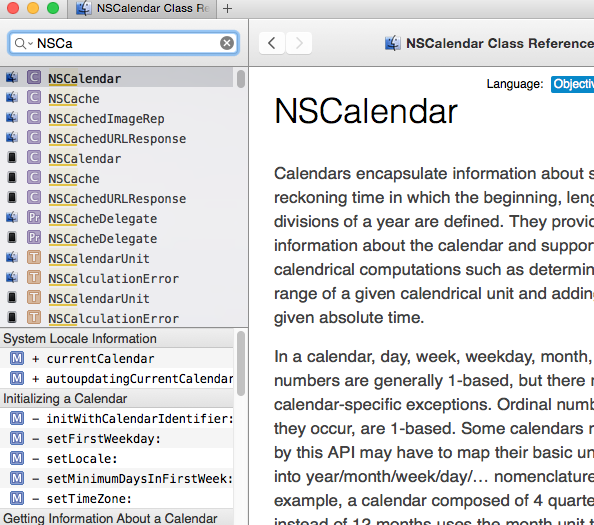This screenshot has width=594, height=525.
Task: Select the OS X NSCalendarUnit type result
Action: click(117, 258)
